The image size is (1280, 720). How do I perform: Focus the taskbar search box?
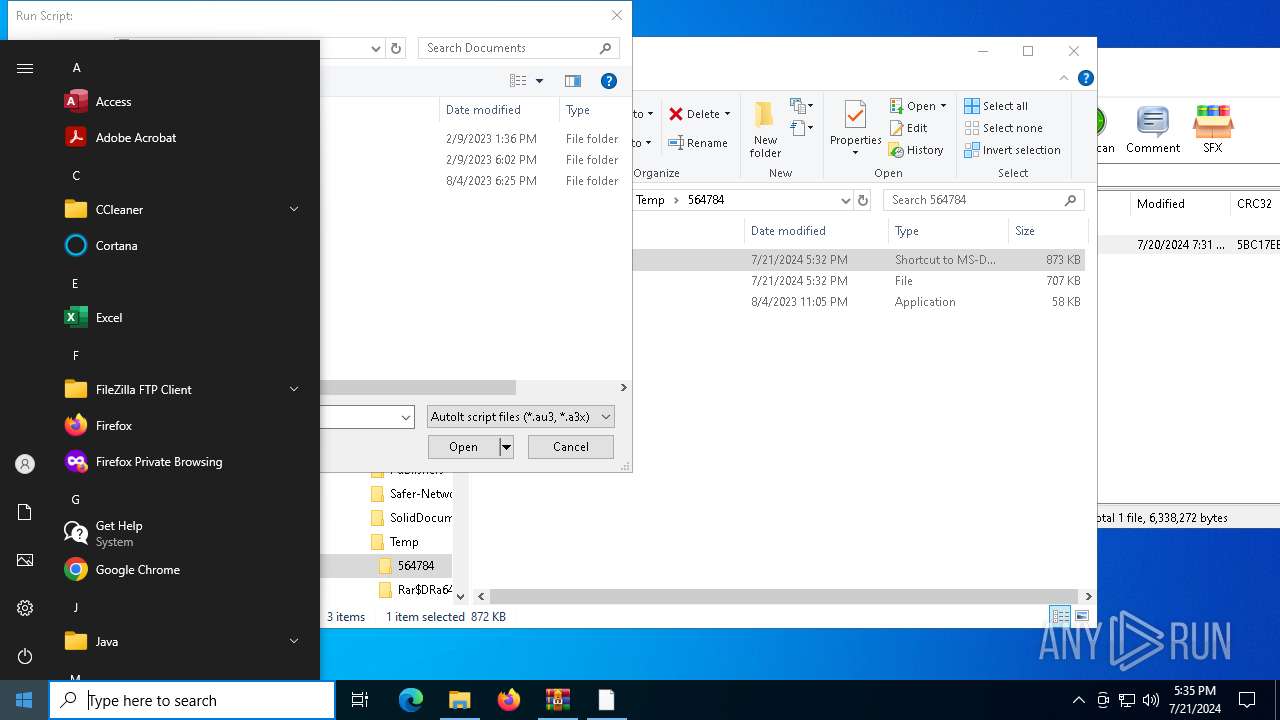point(192,700)
